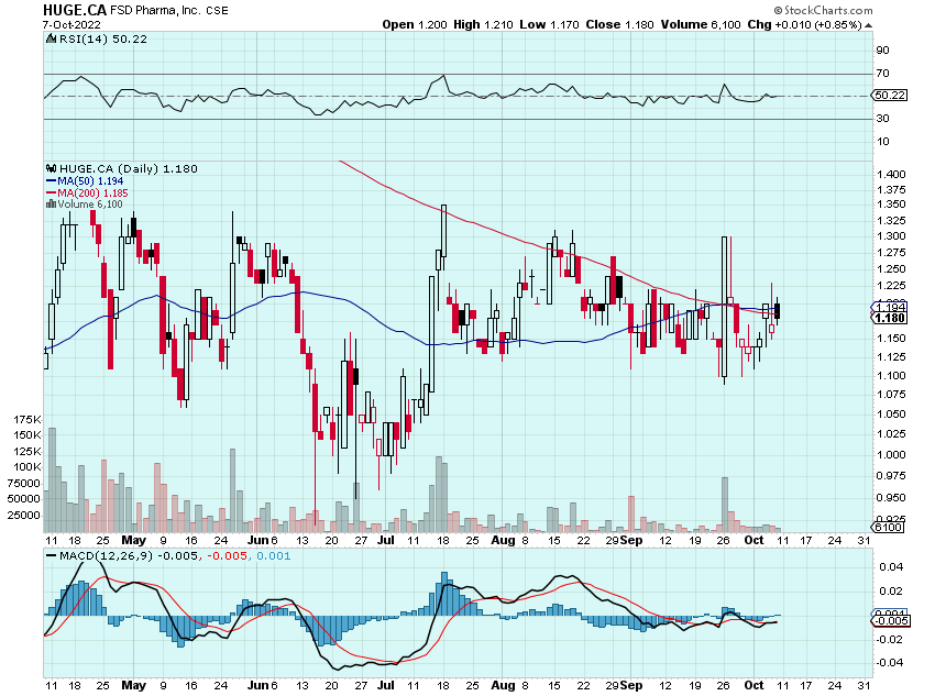Click the RSI indicator icon beside RSI(14)
Viewport: 933px width, 692px height.
[52, 39]
